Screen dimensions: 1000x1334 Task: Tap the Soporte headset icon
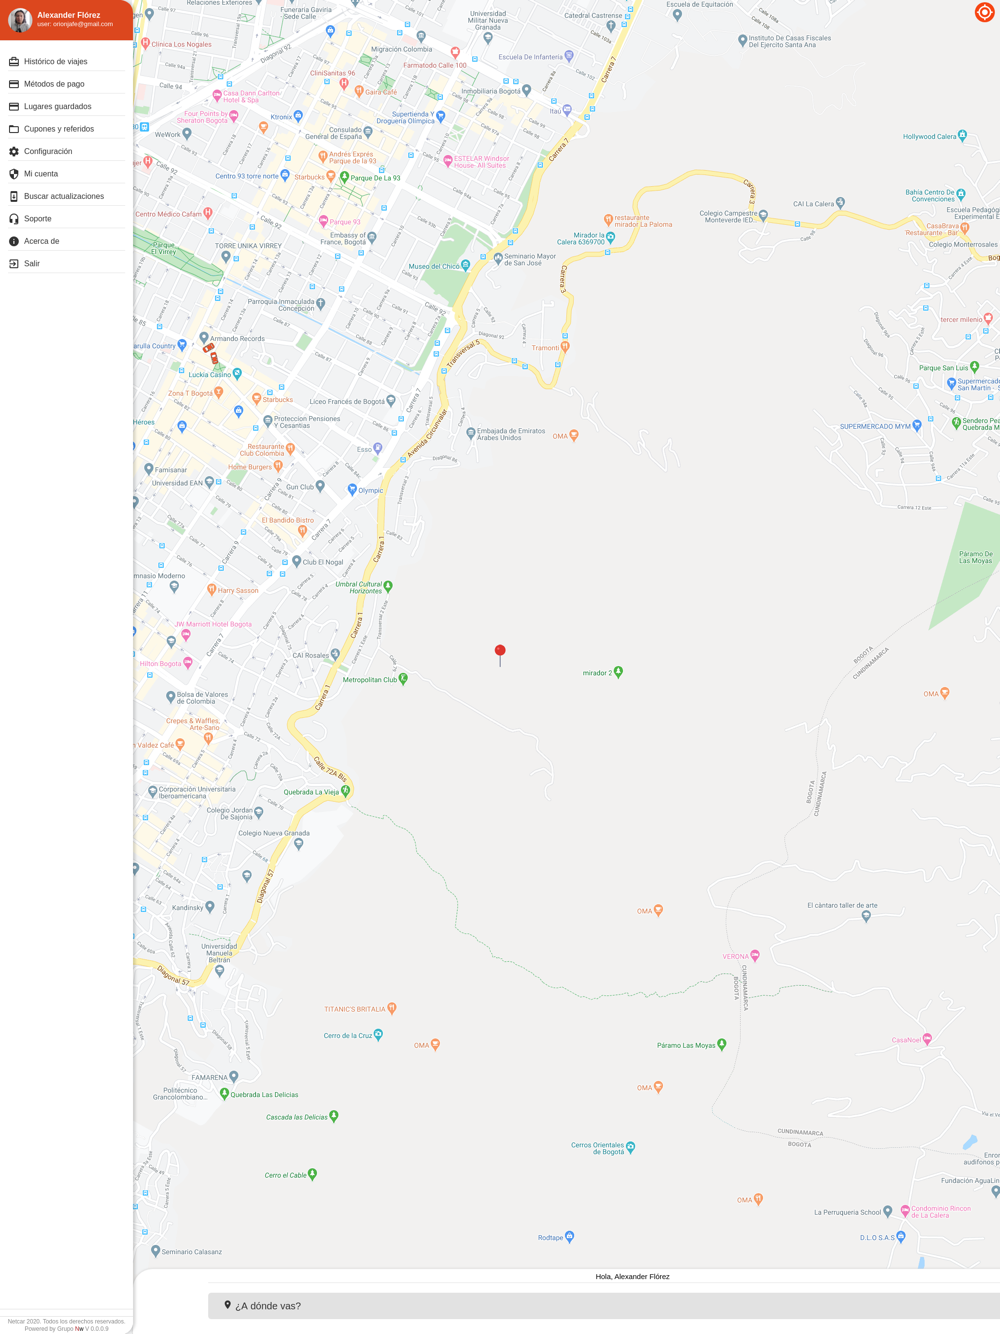[x=14, y=219]
